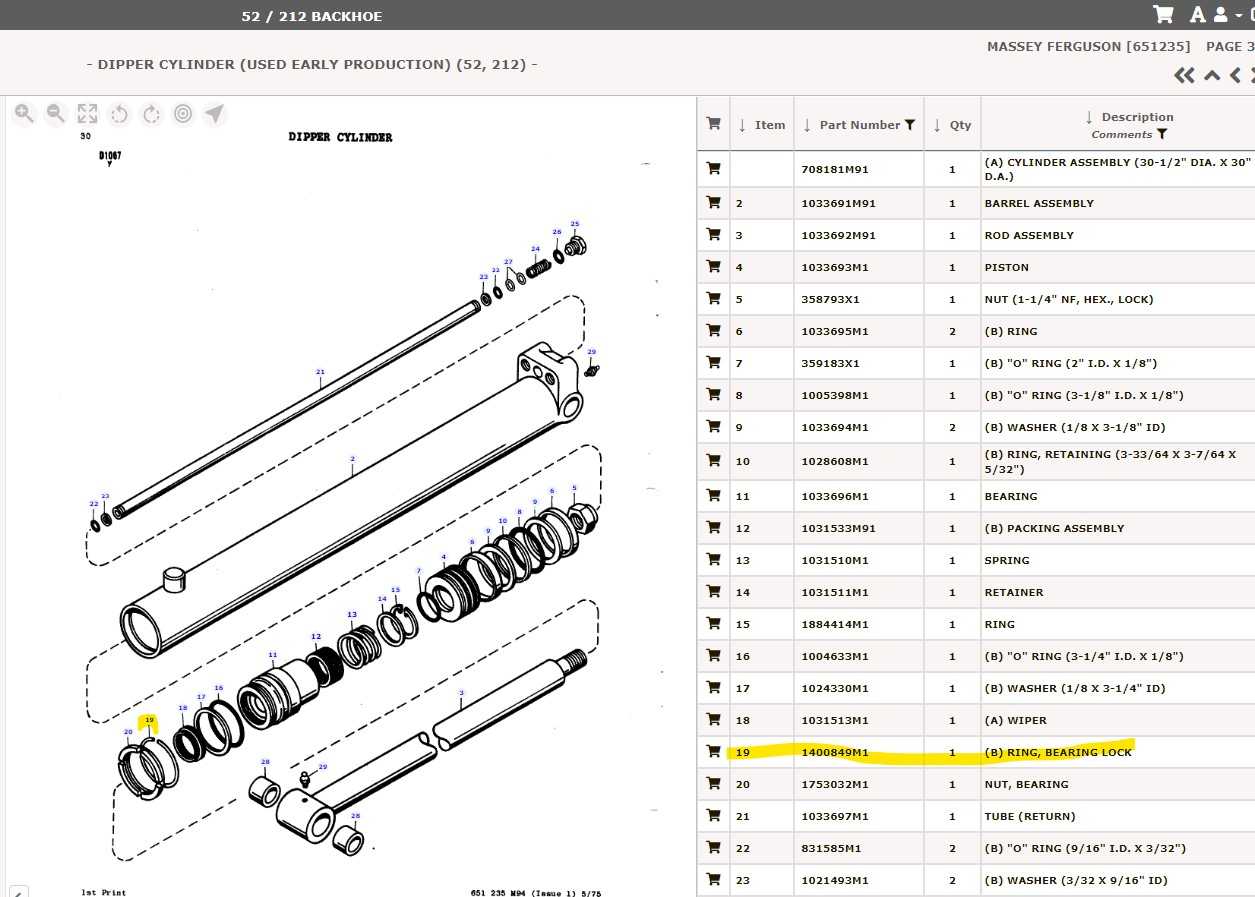Click the '52 / 212 BACKHOE' title in header

click(x=312, y=16)
